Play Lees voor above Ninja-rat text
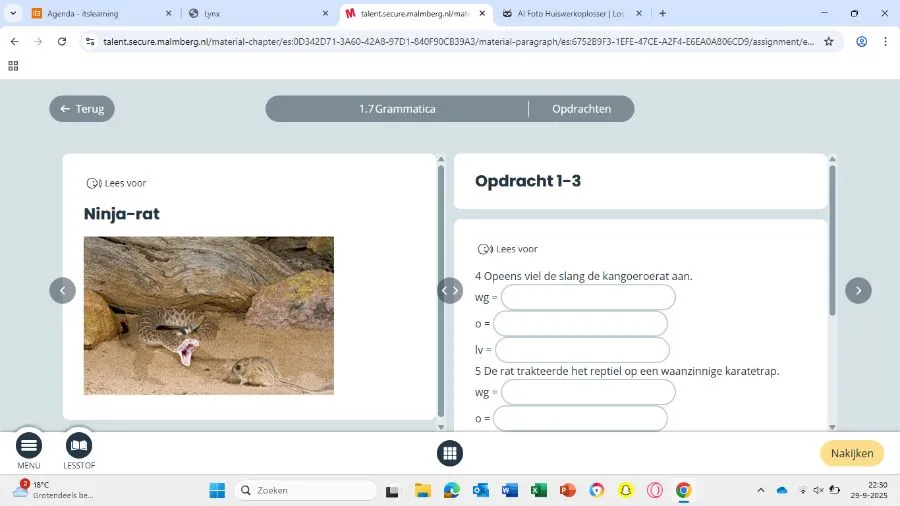This screenshot has height=506, width=900. pyautogui.click(x=117, y=183)
